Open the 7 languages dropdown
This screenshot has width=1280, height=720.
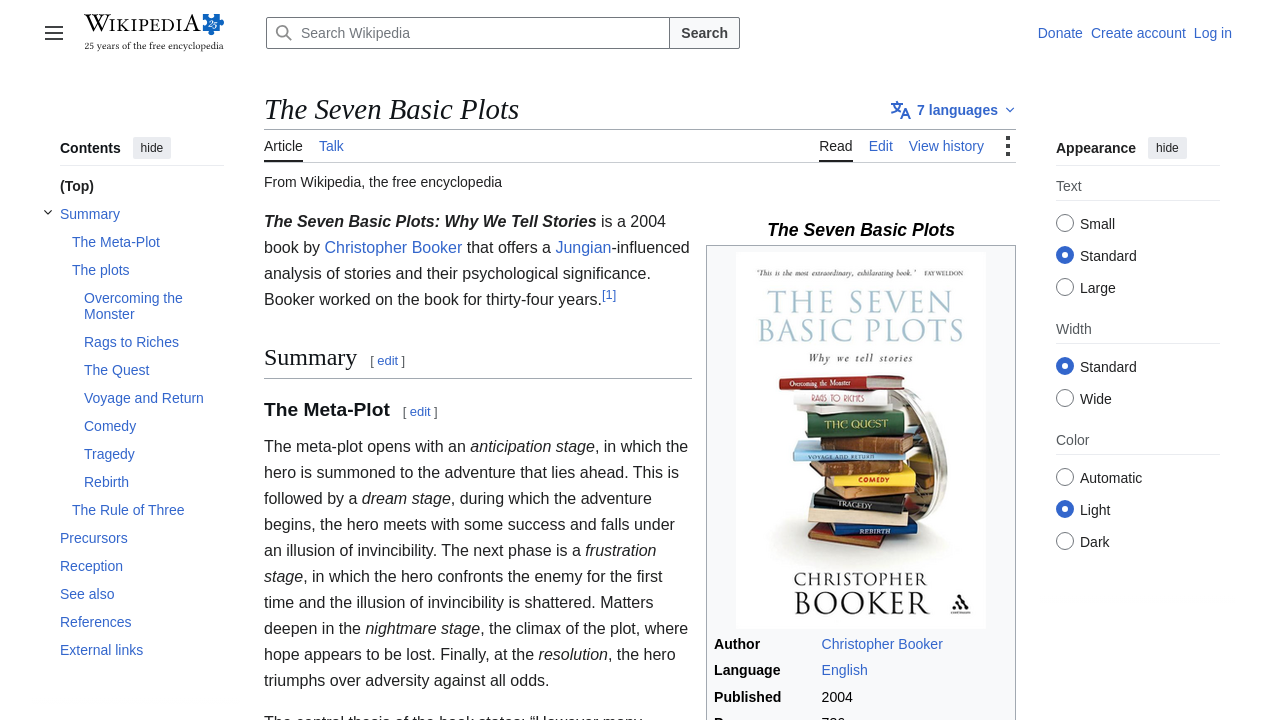pos(953,110)
